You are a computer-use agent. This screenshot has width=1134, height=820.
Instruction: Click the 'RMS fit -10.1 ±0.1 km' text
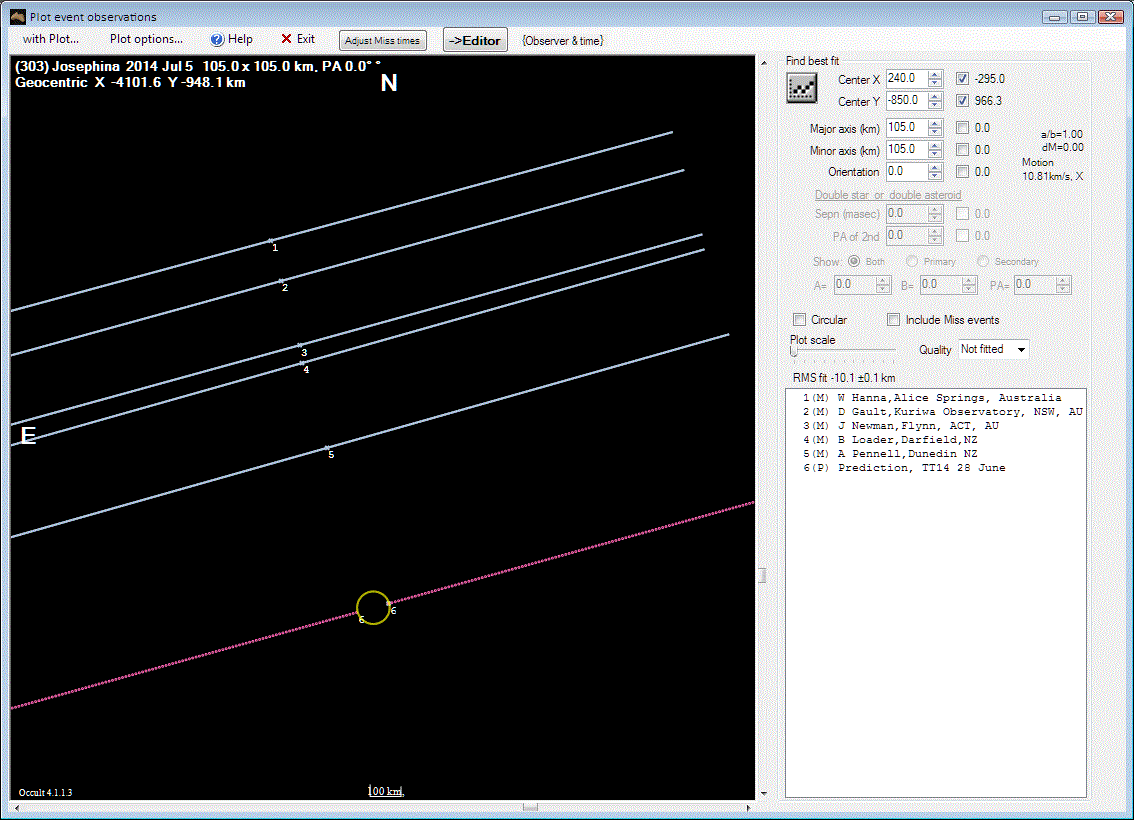[x=844, y=378]
